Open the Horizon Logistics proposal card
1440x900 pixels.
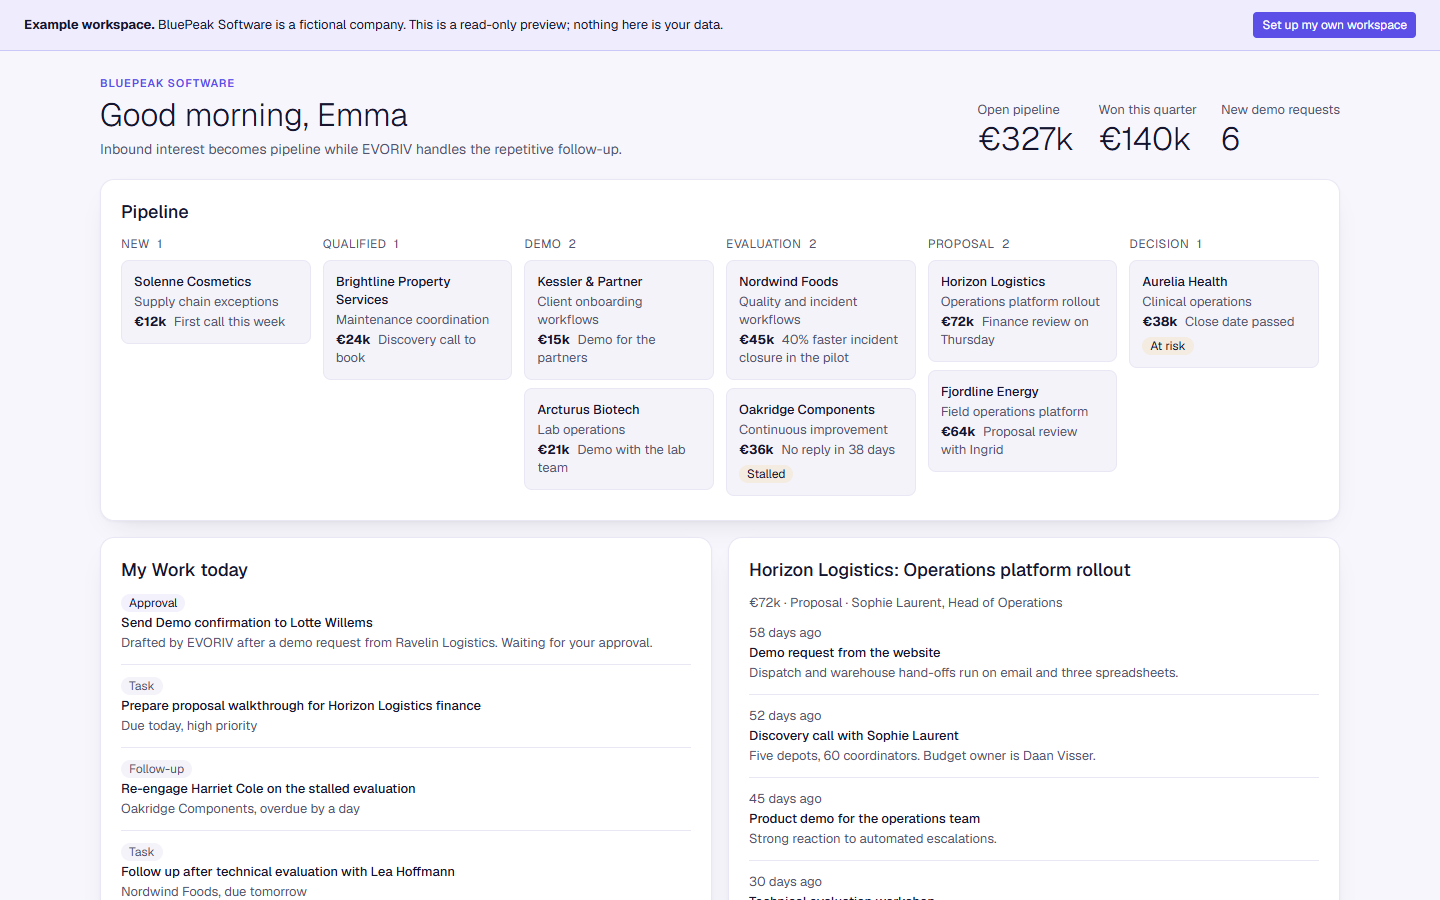(1022, 311)
